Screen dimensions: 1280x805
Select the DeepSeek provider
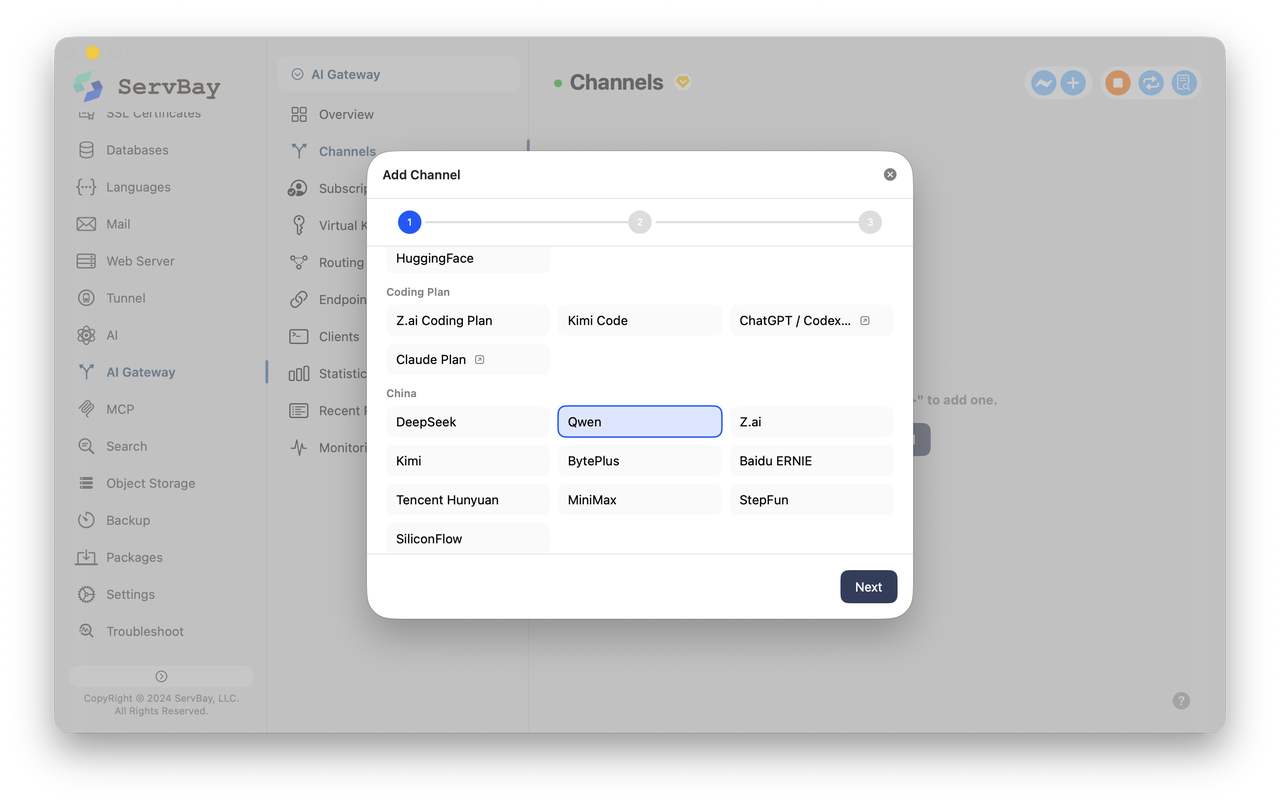click(468, 422)
